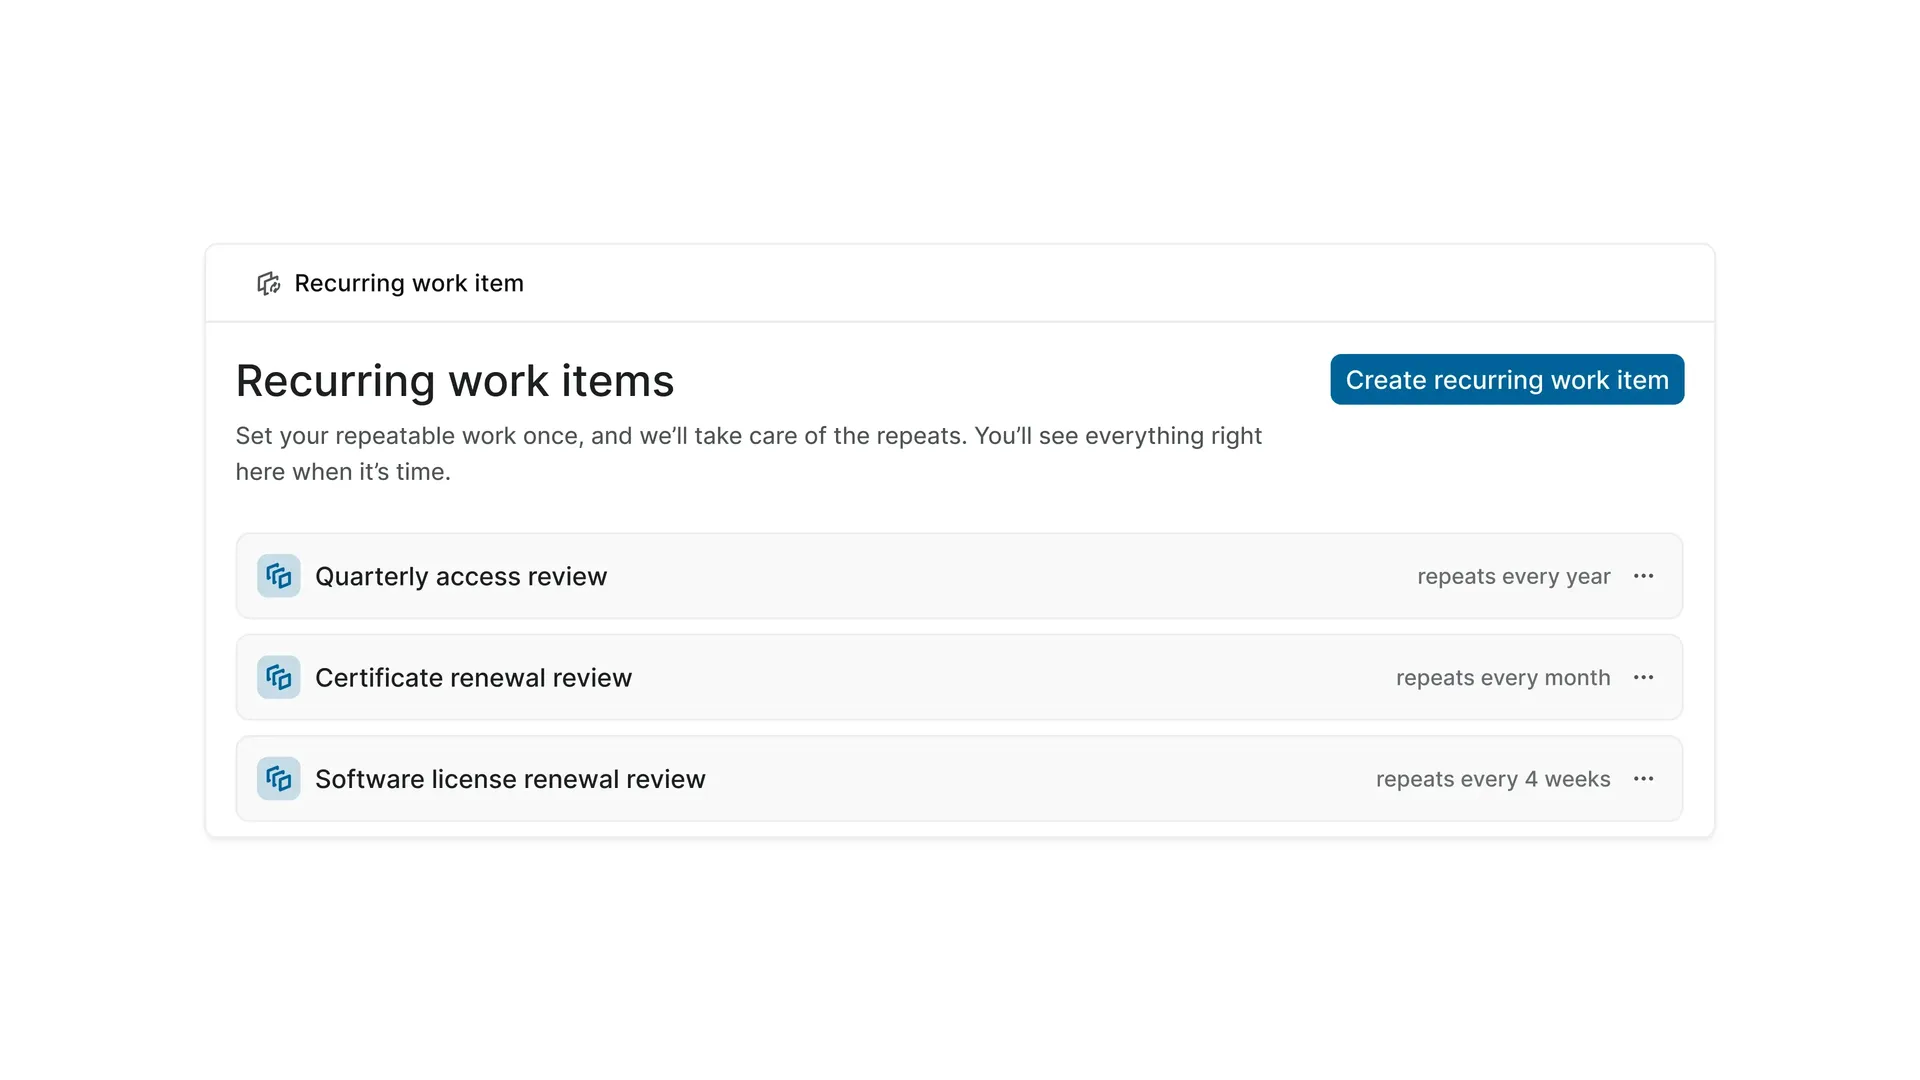Open the Software license renewal review item
The height and width of the screenshot is (1080, 1920).
point(959,778)
